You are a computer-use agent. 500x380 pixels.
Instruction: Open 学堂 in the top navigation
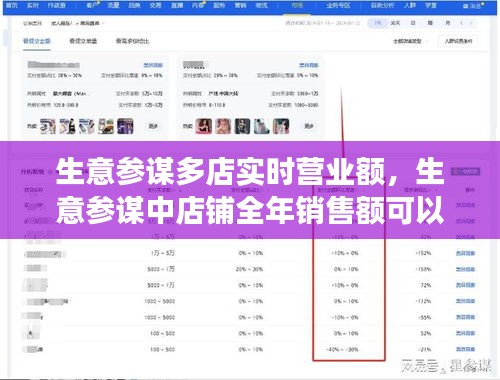pos(431,5)
